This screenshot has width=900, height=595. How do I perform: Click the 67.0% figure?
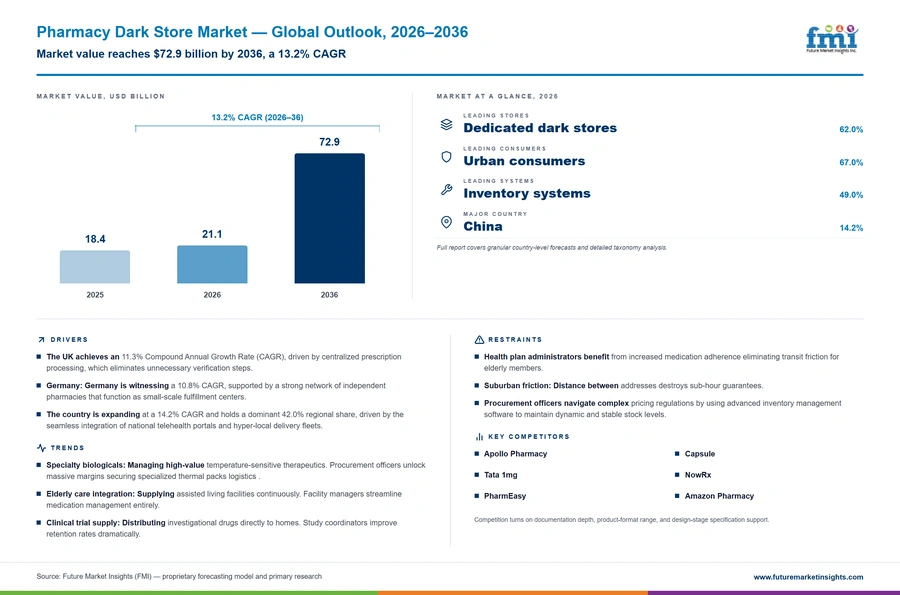point(851,162)
